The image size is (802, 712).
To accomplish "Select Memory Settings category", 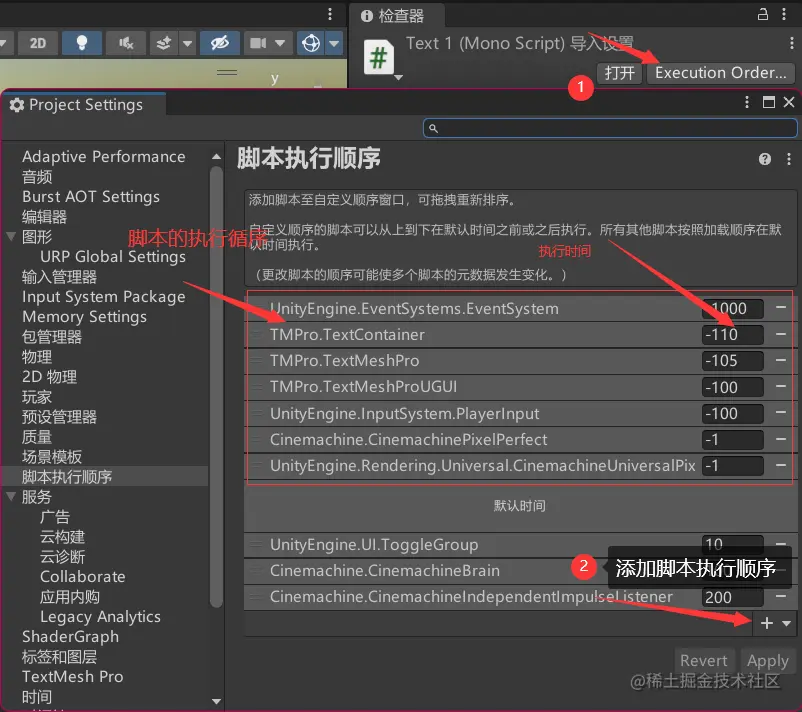I will click(x=84, y=317).
